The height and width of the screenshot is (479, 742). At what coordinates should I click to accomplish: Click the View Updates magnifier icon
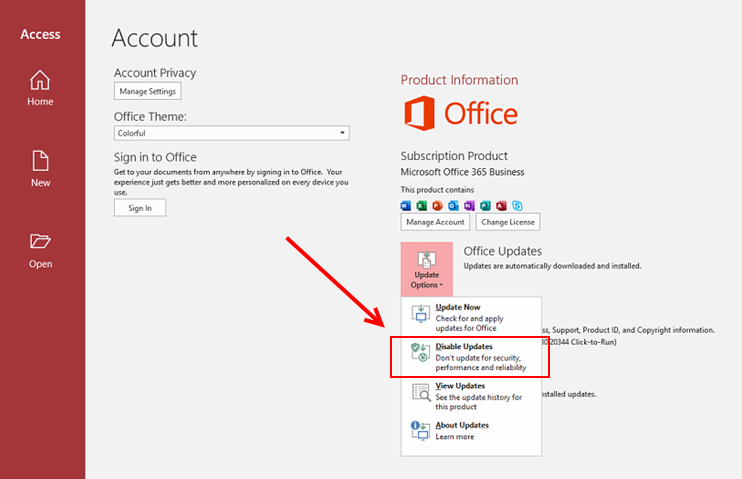tap(421, 392)
